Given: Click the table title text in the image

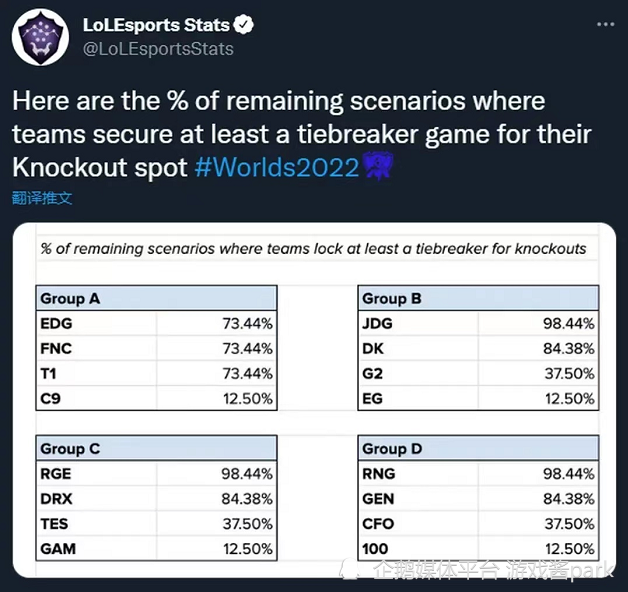Looking at the screenshot, I should click(313, 249).
